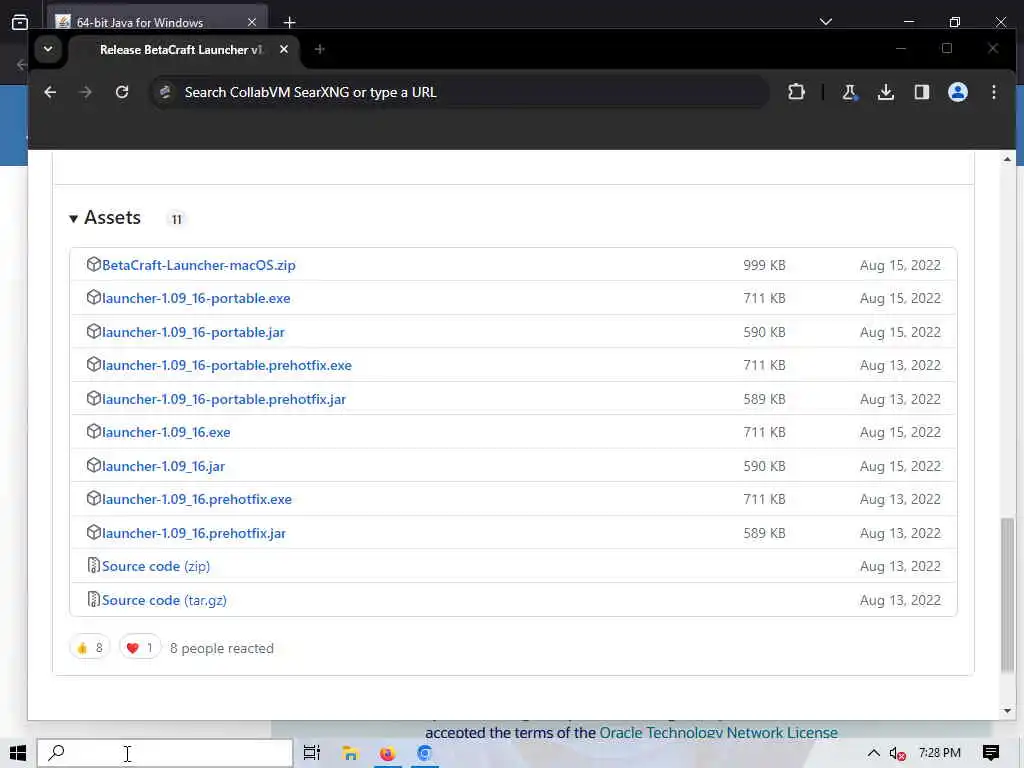Click the thumbs up reaction with 8
Viewport: 1024px width, 768px height.
90,648
